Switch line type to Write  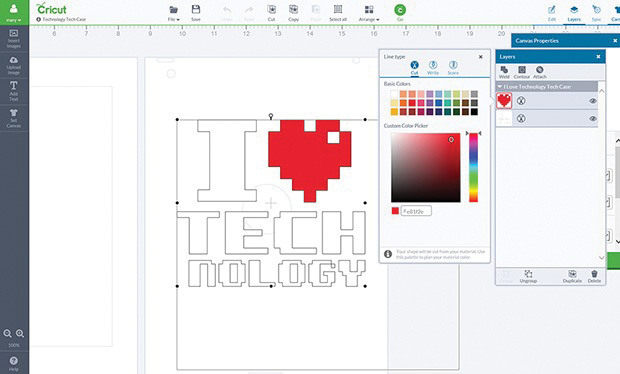point(433,68)
